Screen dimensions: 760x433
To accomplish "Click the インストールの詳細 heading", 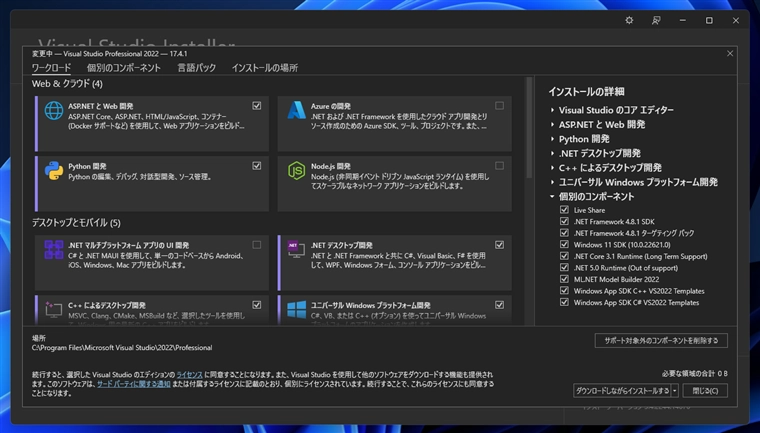I will [x=586, y=92].
